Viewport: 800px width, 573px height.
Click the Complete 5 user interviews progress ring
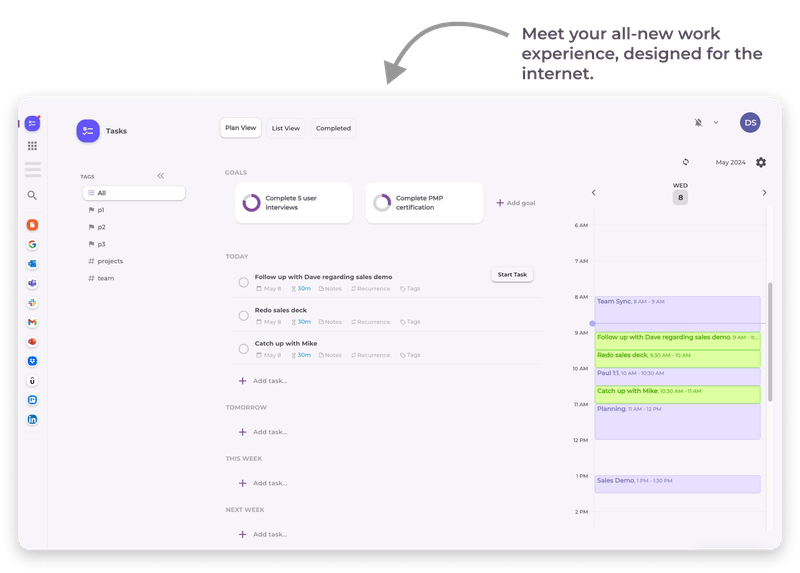(252, 203)
